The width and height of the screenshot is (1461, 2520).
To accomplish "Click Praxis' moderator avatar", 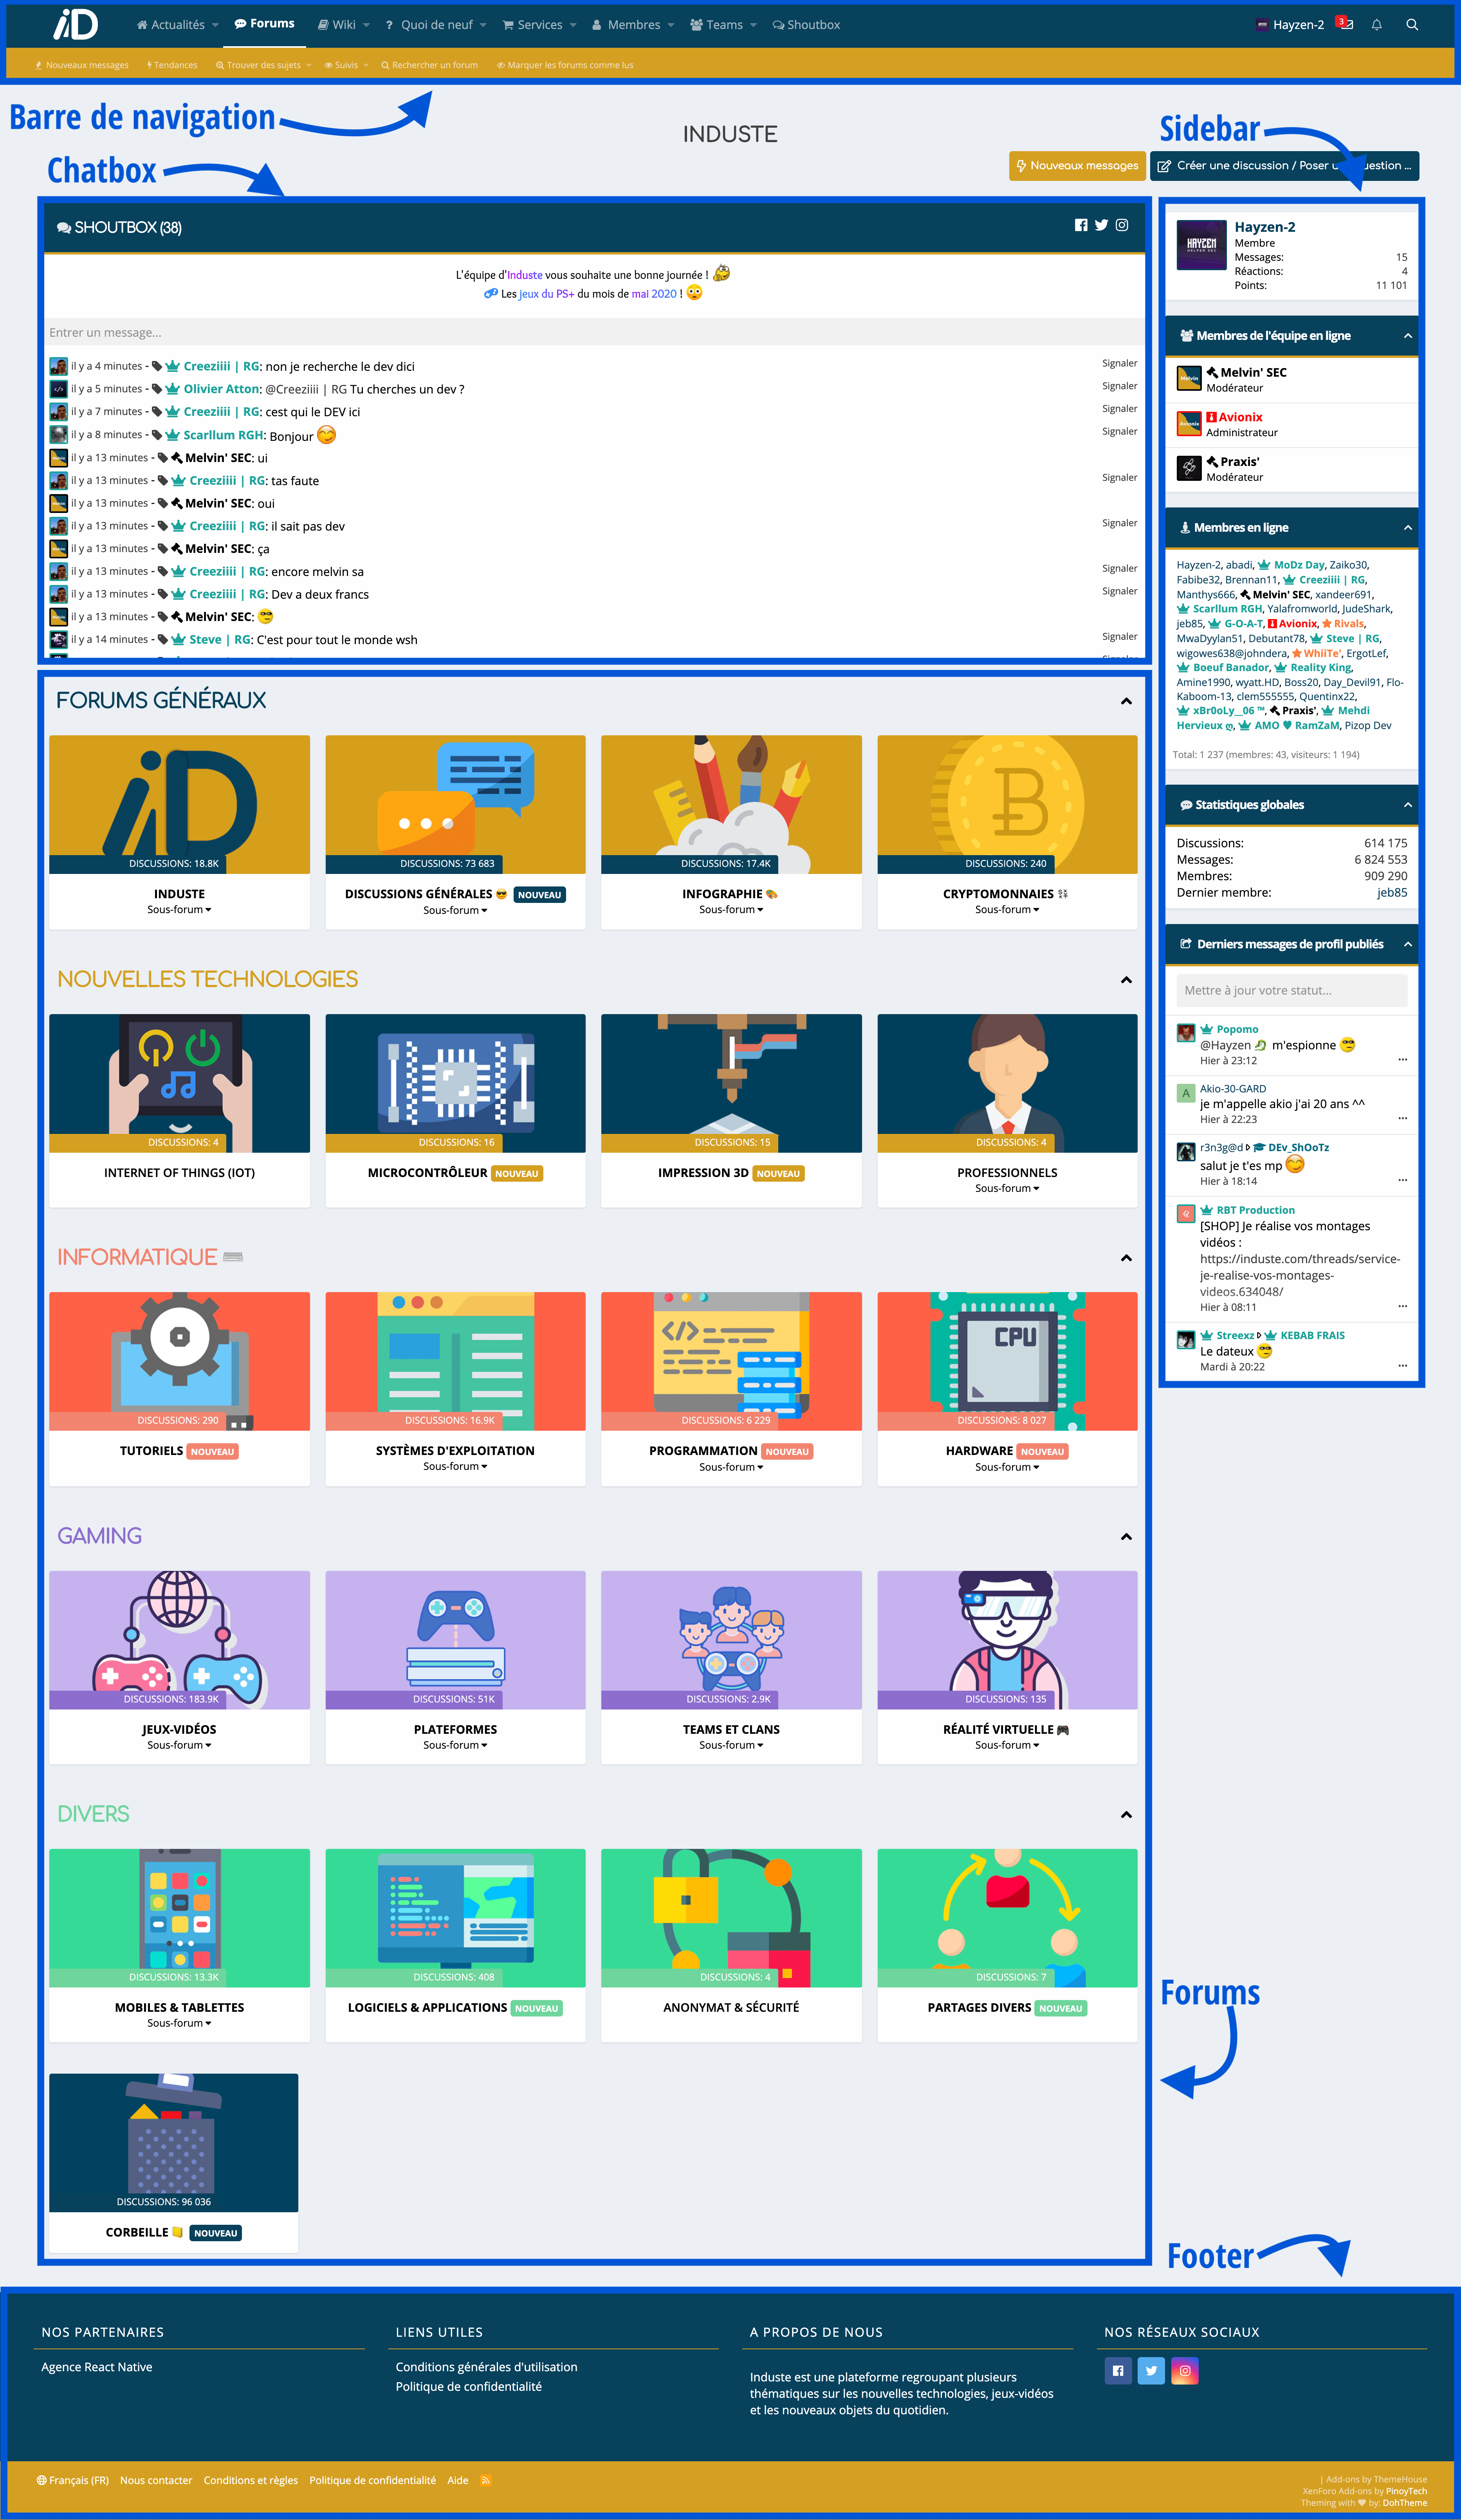I will [1188, 468].
